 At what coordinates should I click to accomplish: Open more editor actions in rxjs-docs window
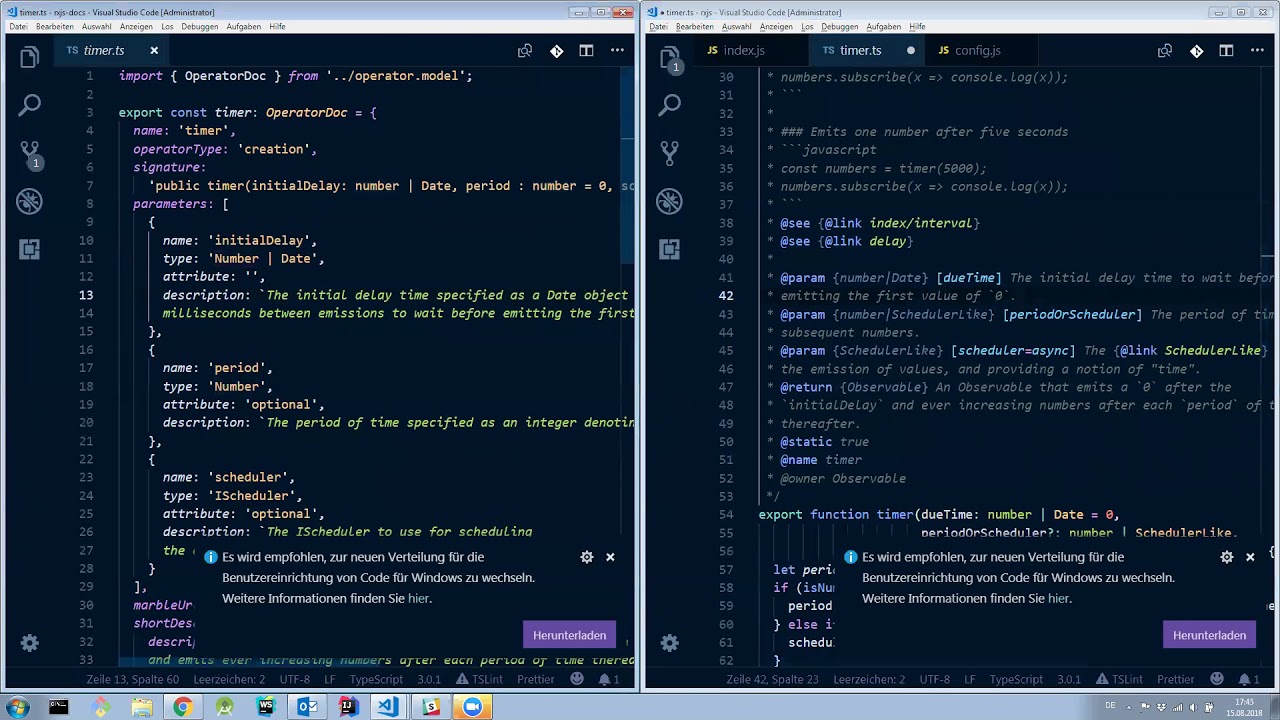tap(617, 50)
